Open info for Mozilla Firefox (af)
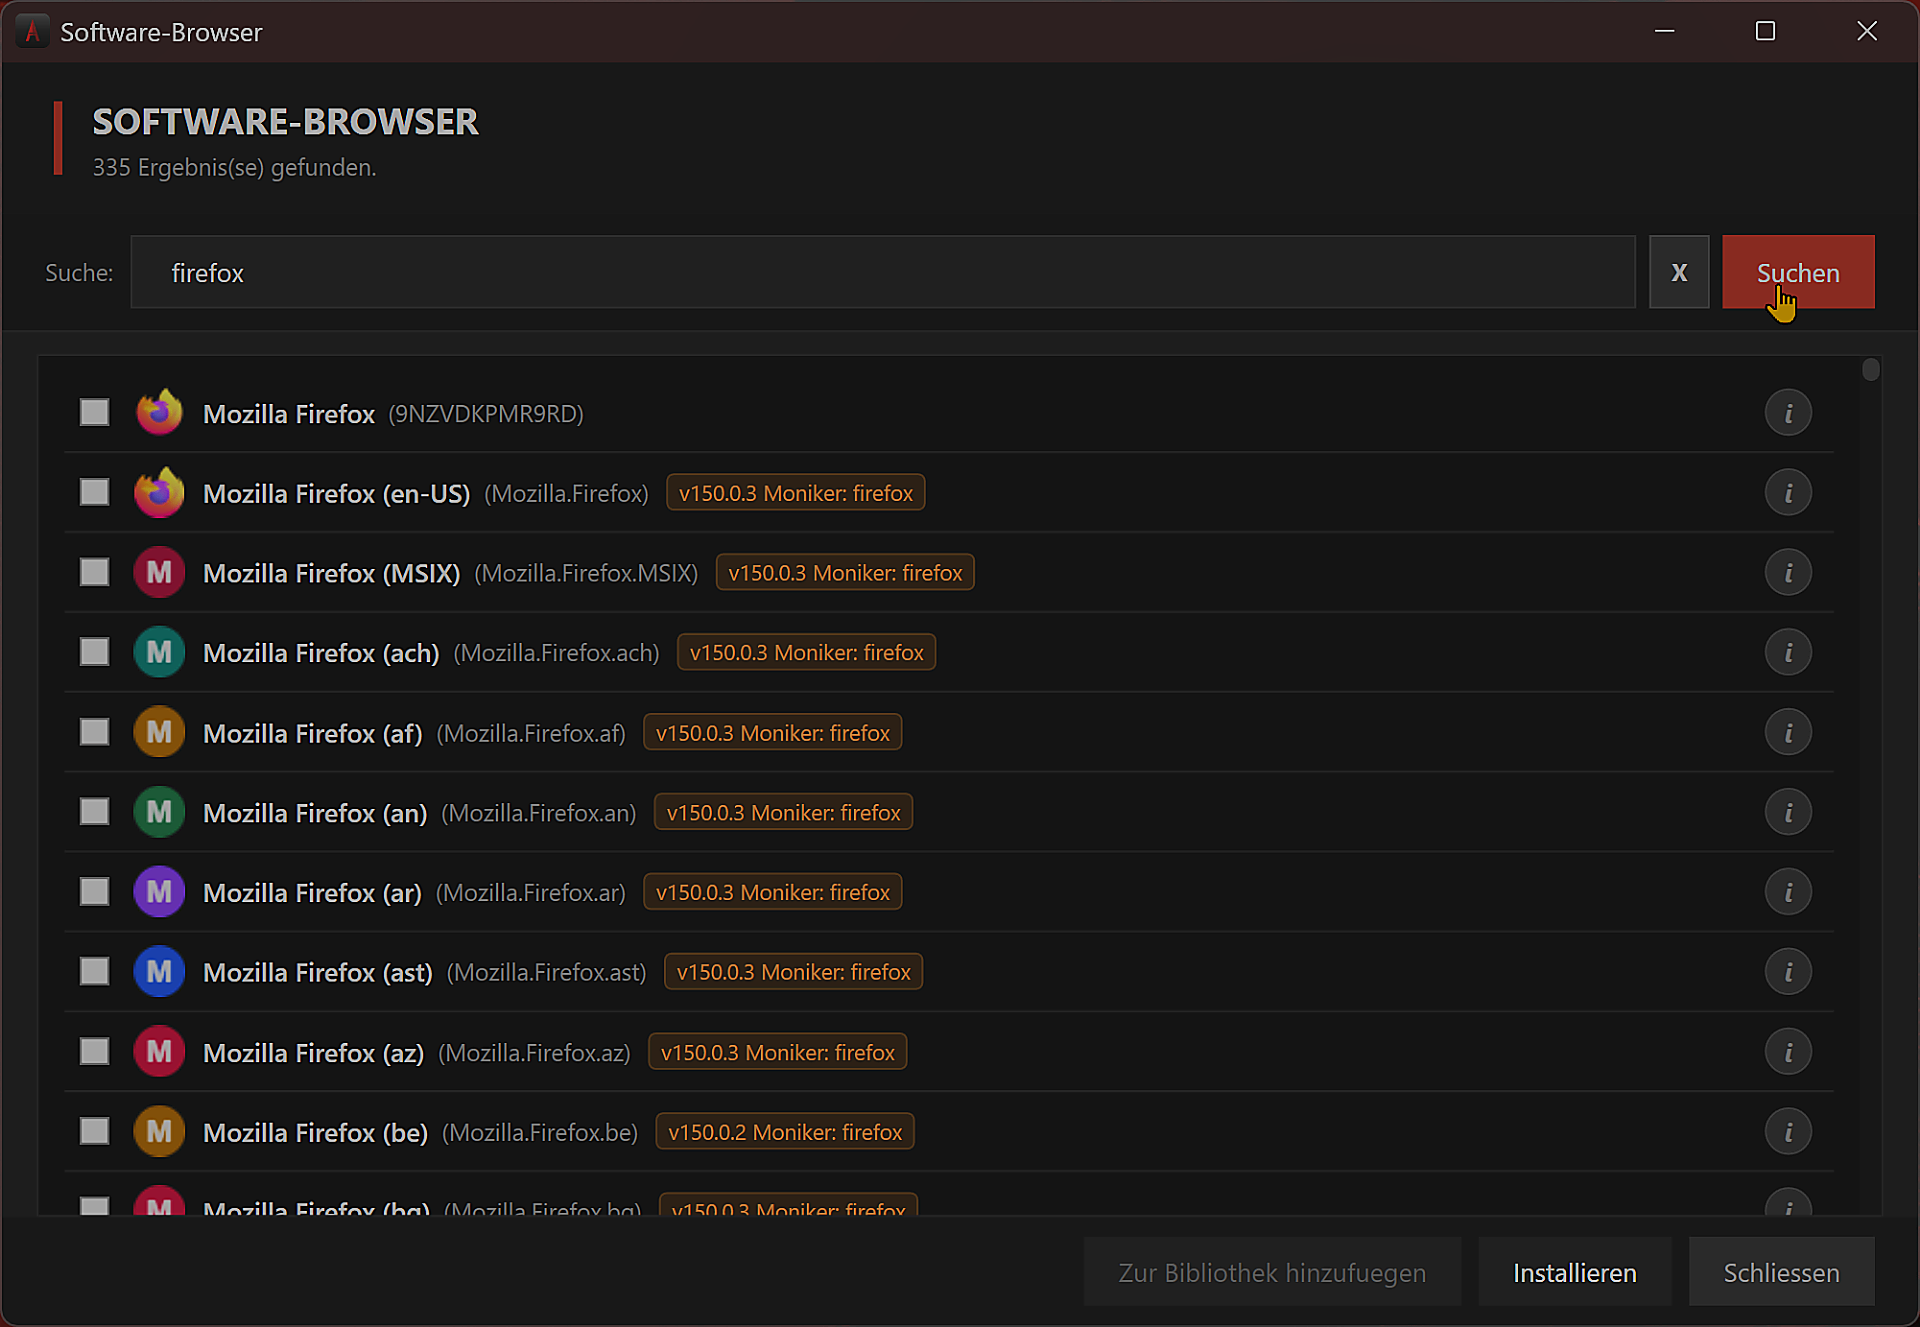The image size is (1920, 1327). point(1788,733)
